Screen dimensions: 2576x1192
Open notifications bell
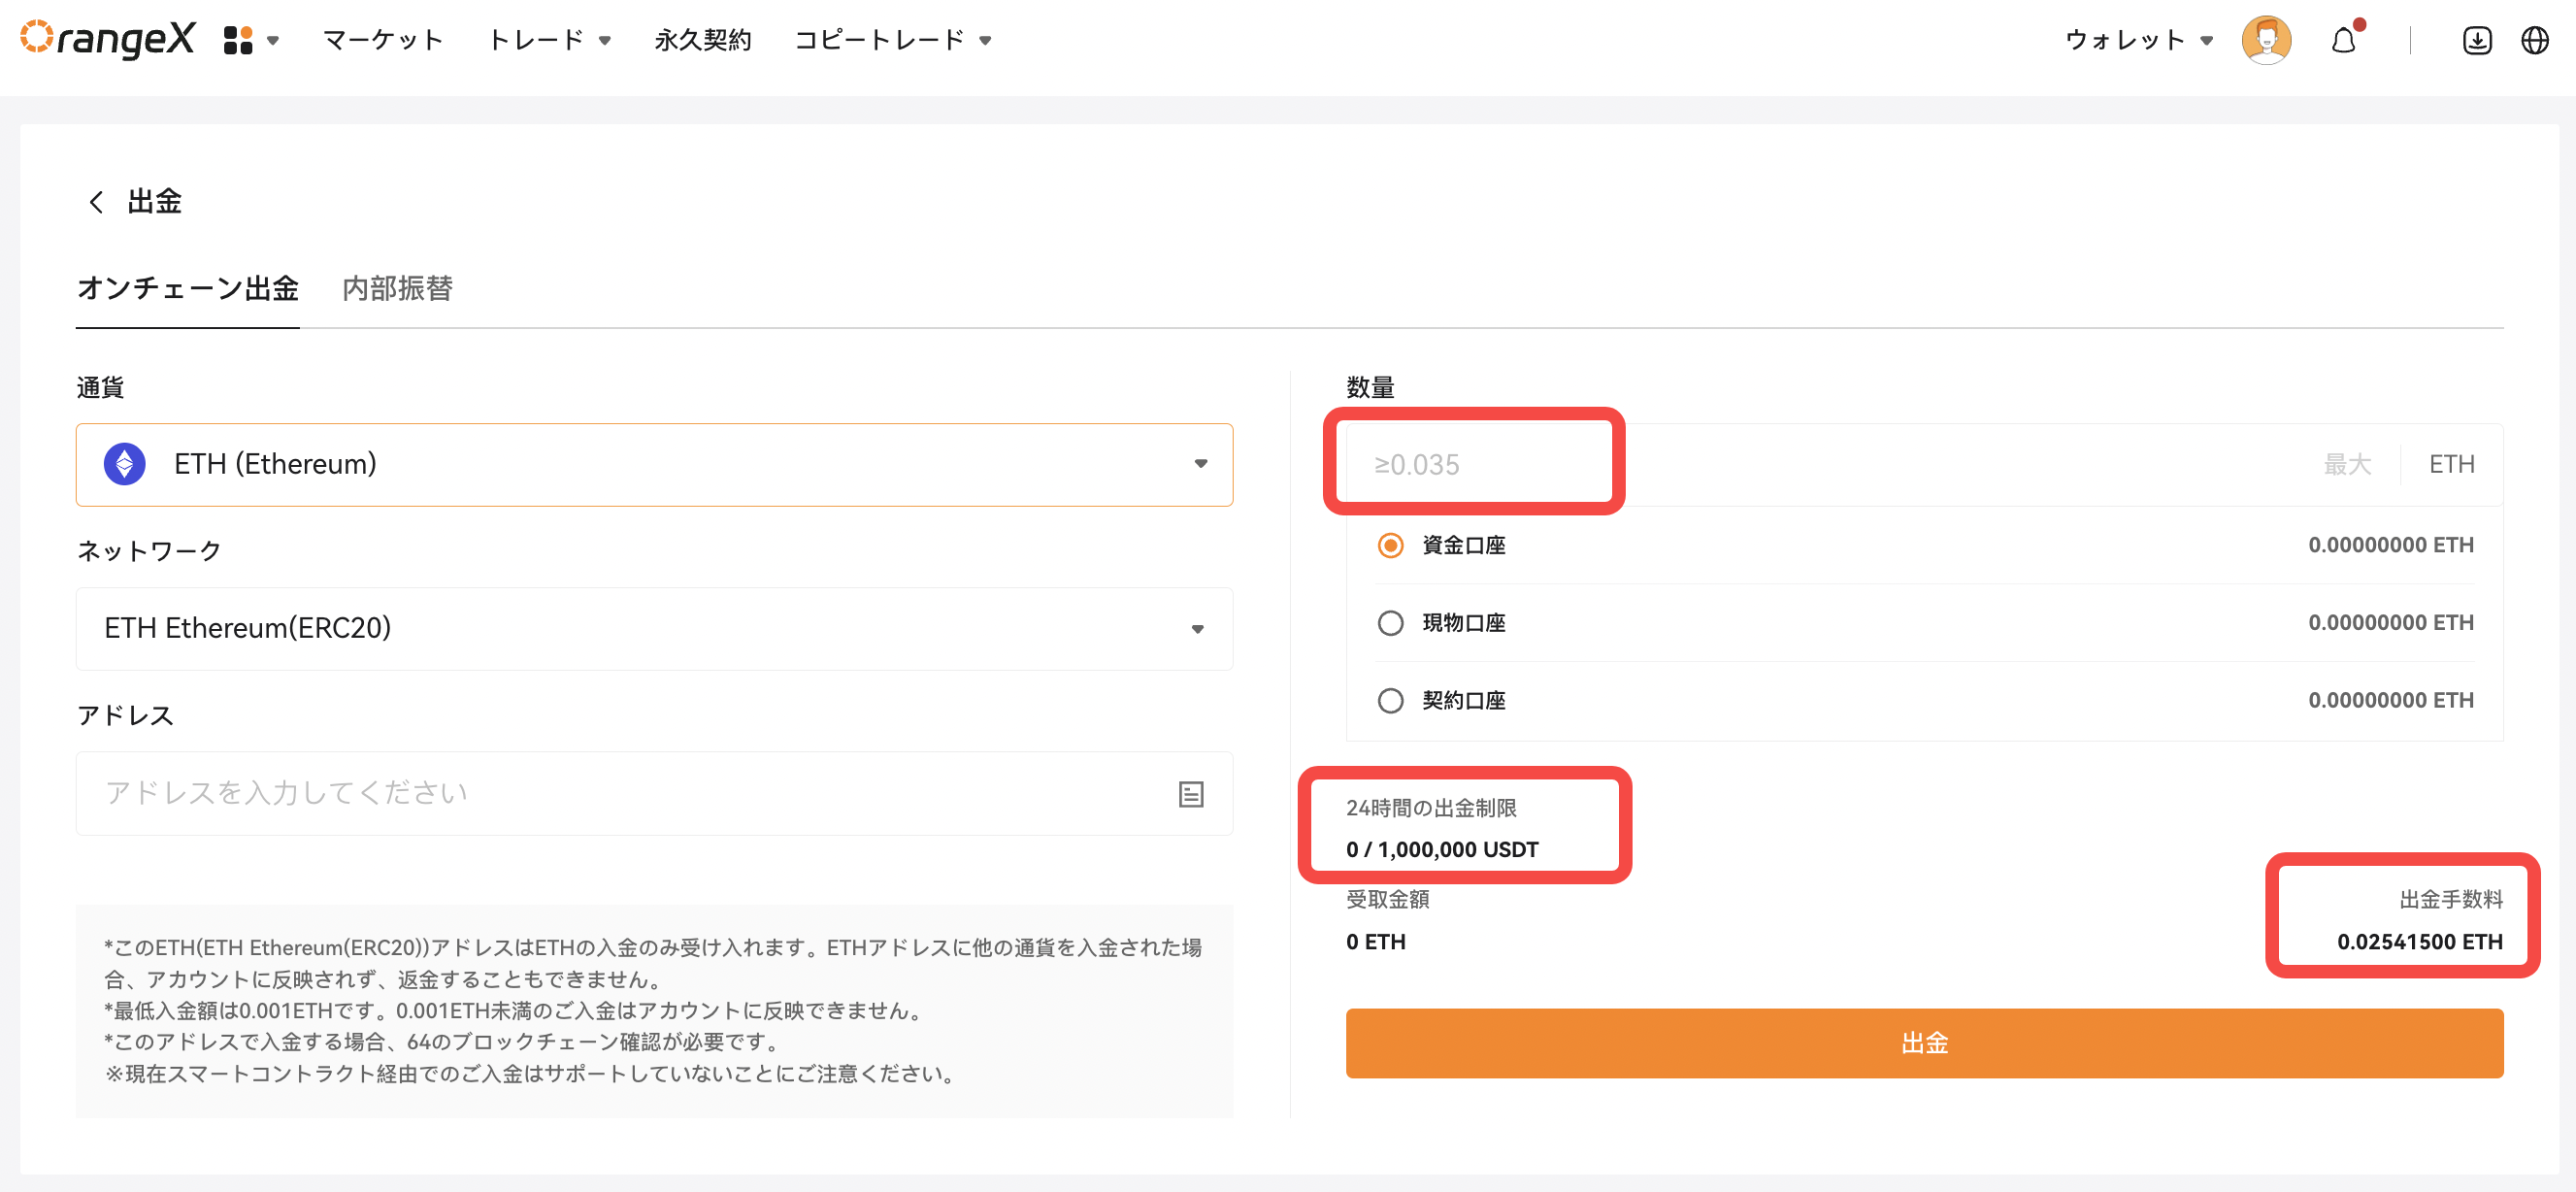[x=2344, y=40]
